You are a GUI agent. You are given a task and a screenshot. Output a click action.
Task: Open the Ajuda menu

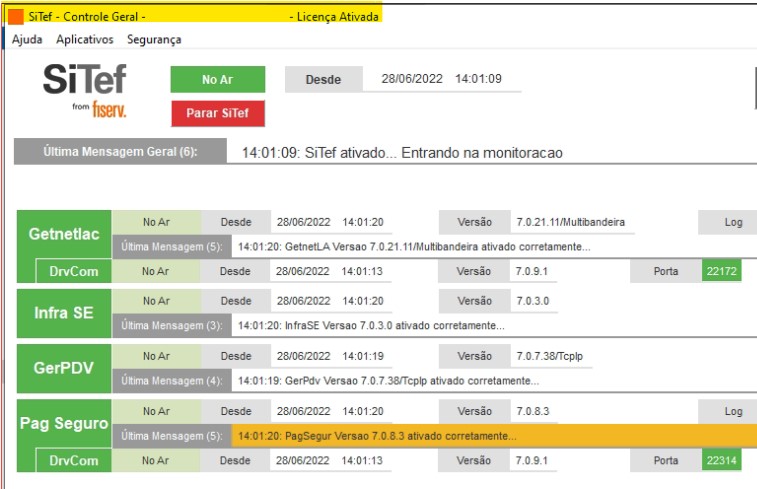27,40
